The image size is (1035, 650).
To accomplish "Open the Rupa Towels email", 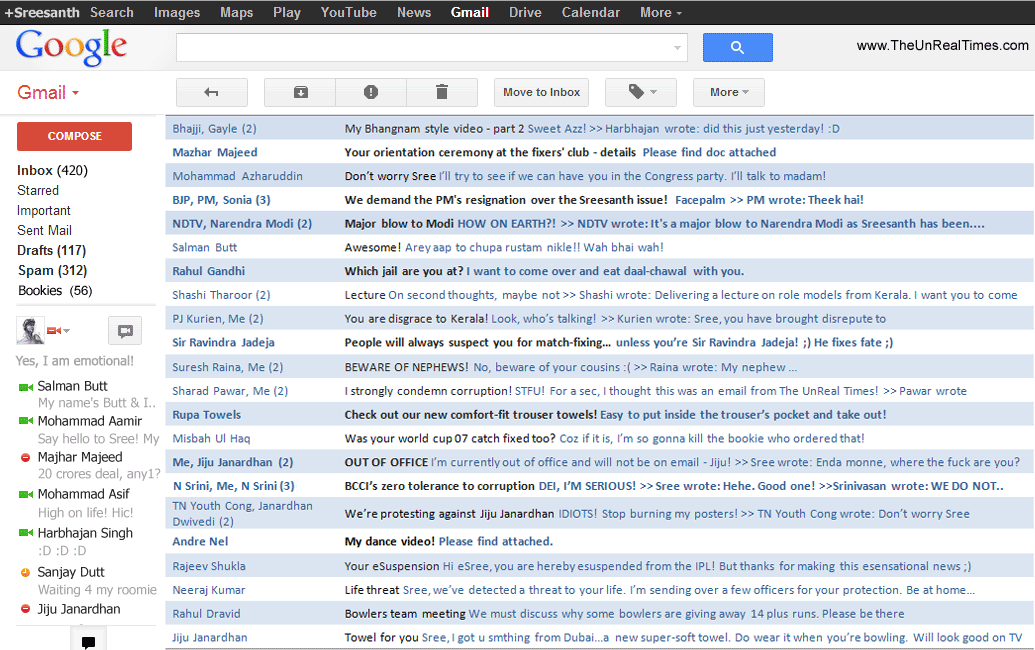I will (599, 414).
